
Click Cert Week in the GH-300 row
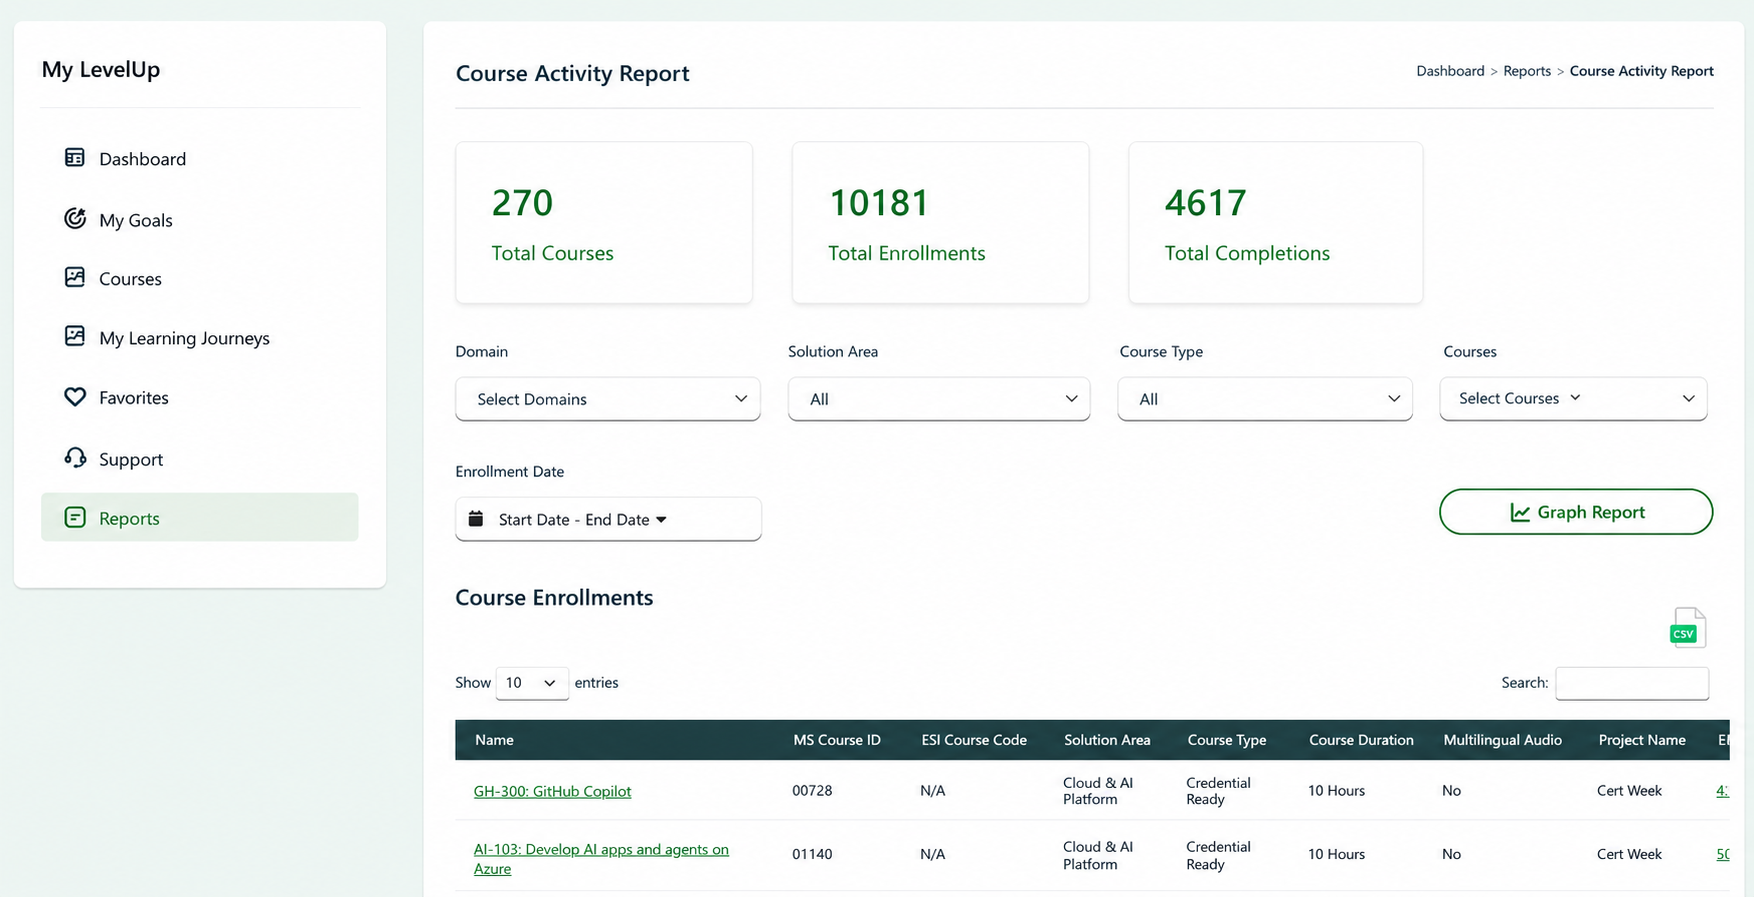[x=1629, y=790]
